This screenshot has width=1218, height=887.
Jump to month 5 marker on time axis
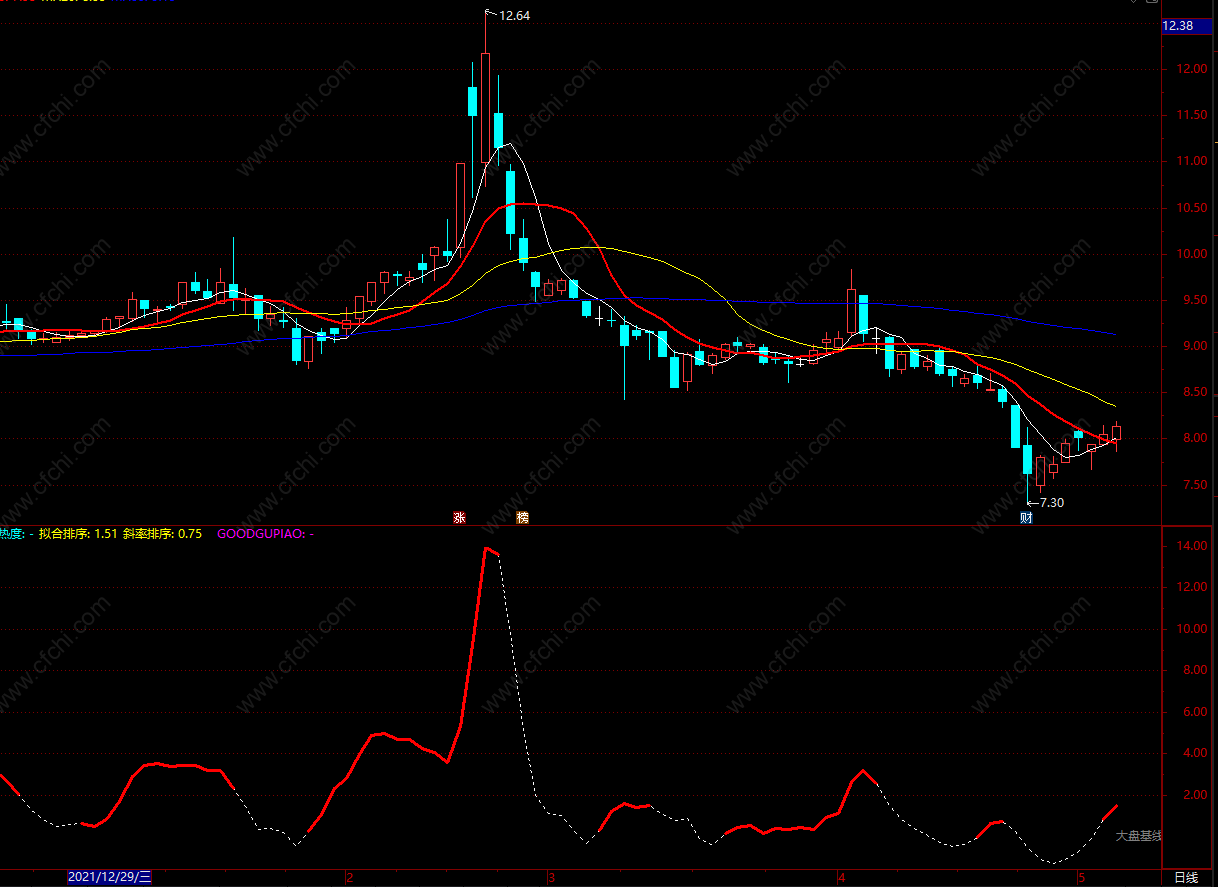coord(1081,878)
